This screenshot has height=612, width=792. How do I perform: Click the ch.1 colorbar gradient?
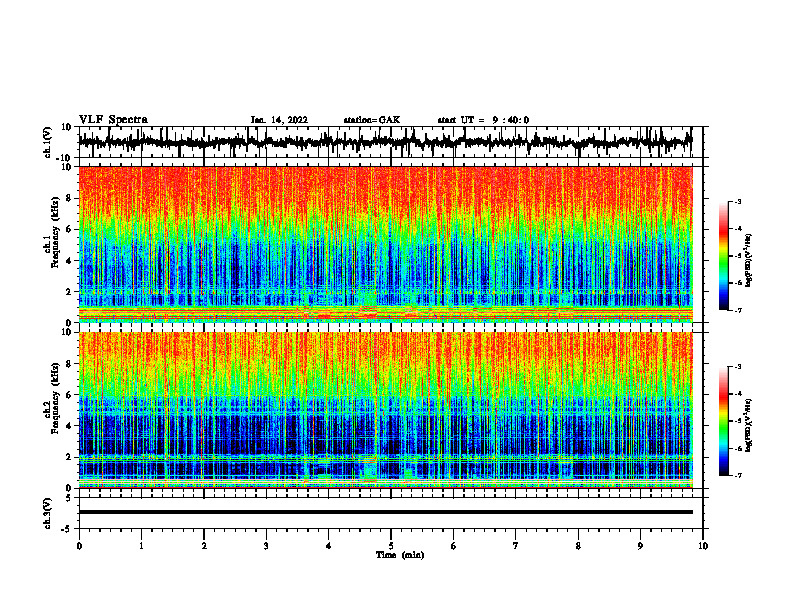(723, 256)
